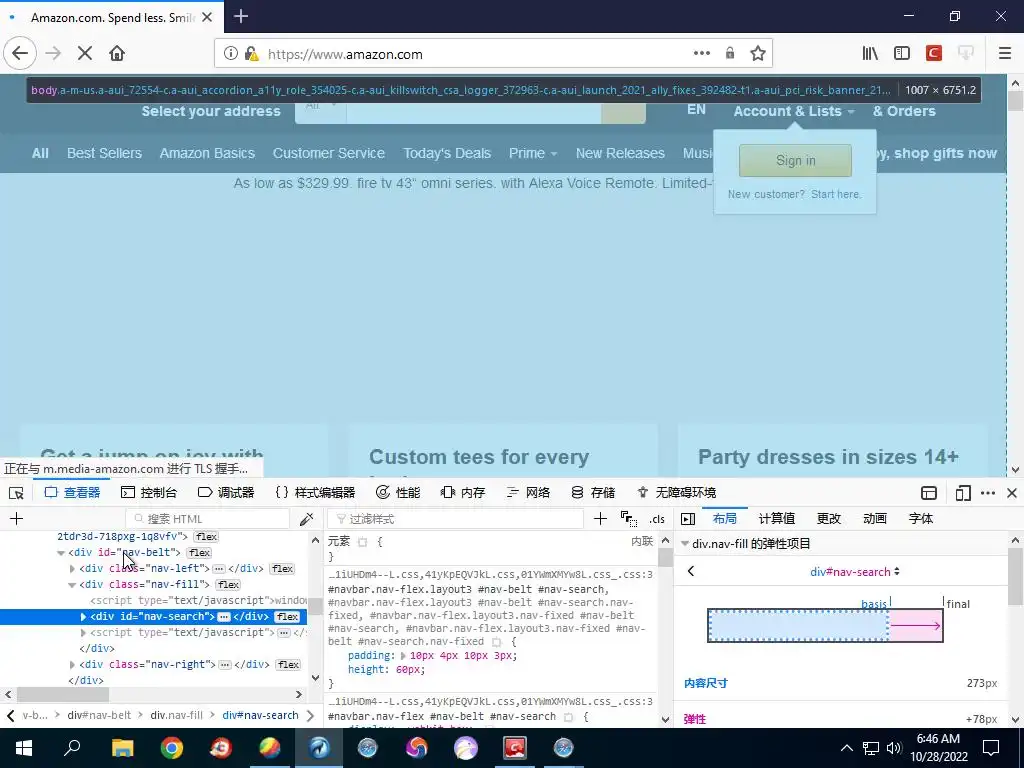Click the layout panel vertical scrollbar
The width and height of the screenshot is (1024, 768).
(x=1016, y=577)
